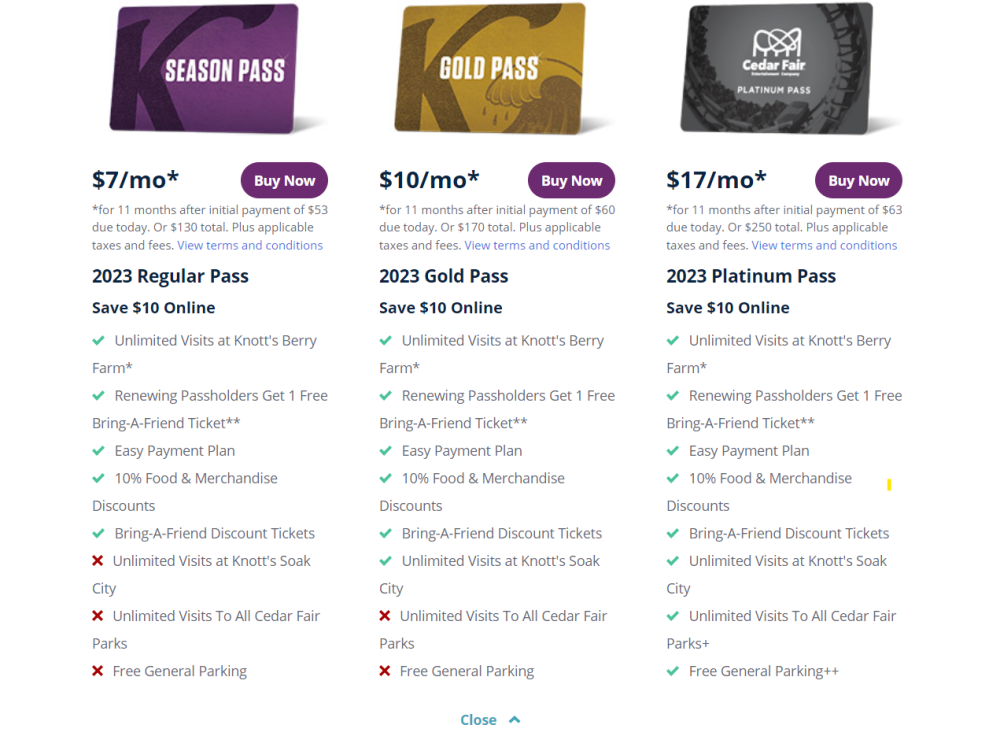Select the 2023 Platinum Pass heading

point(751,276)
